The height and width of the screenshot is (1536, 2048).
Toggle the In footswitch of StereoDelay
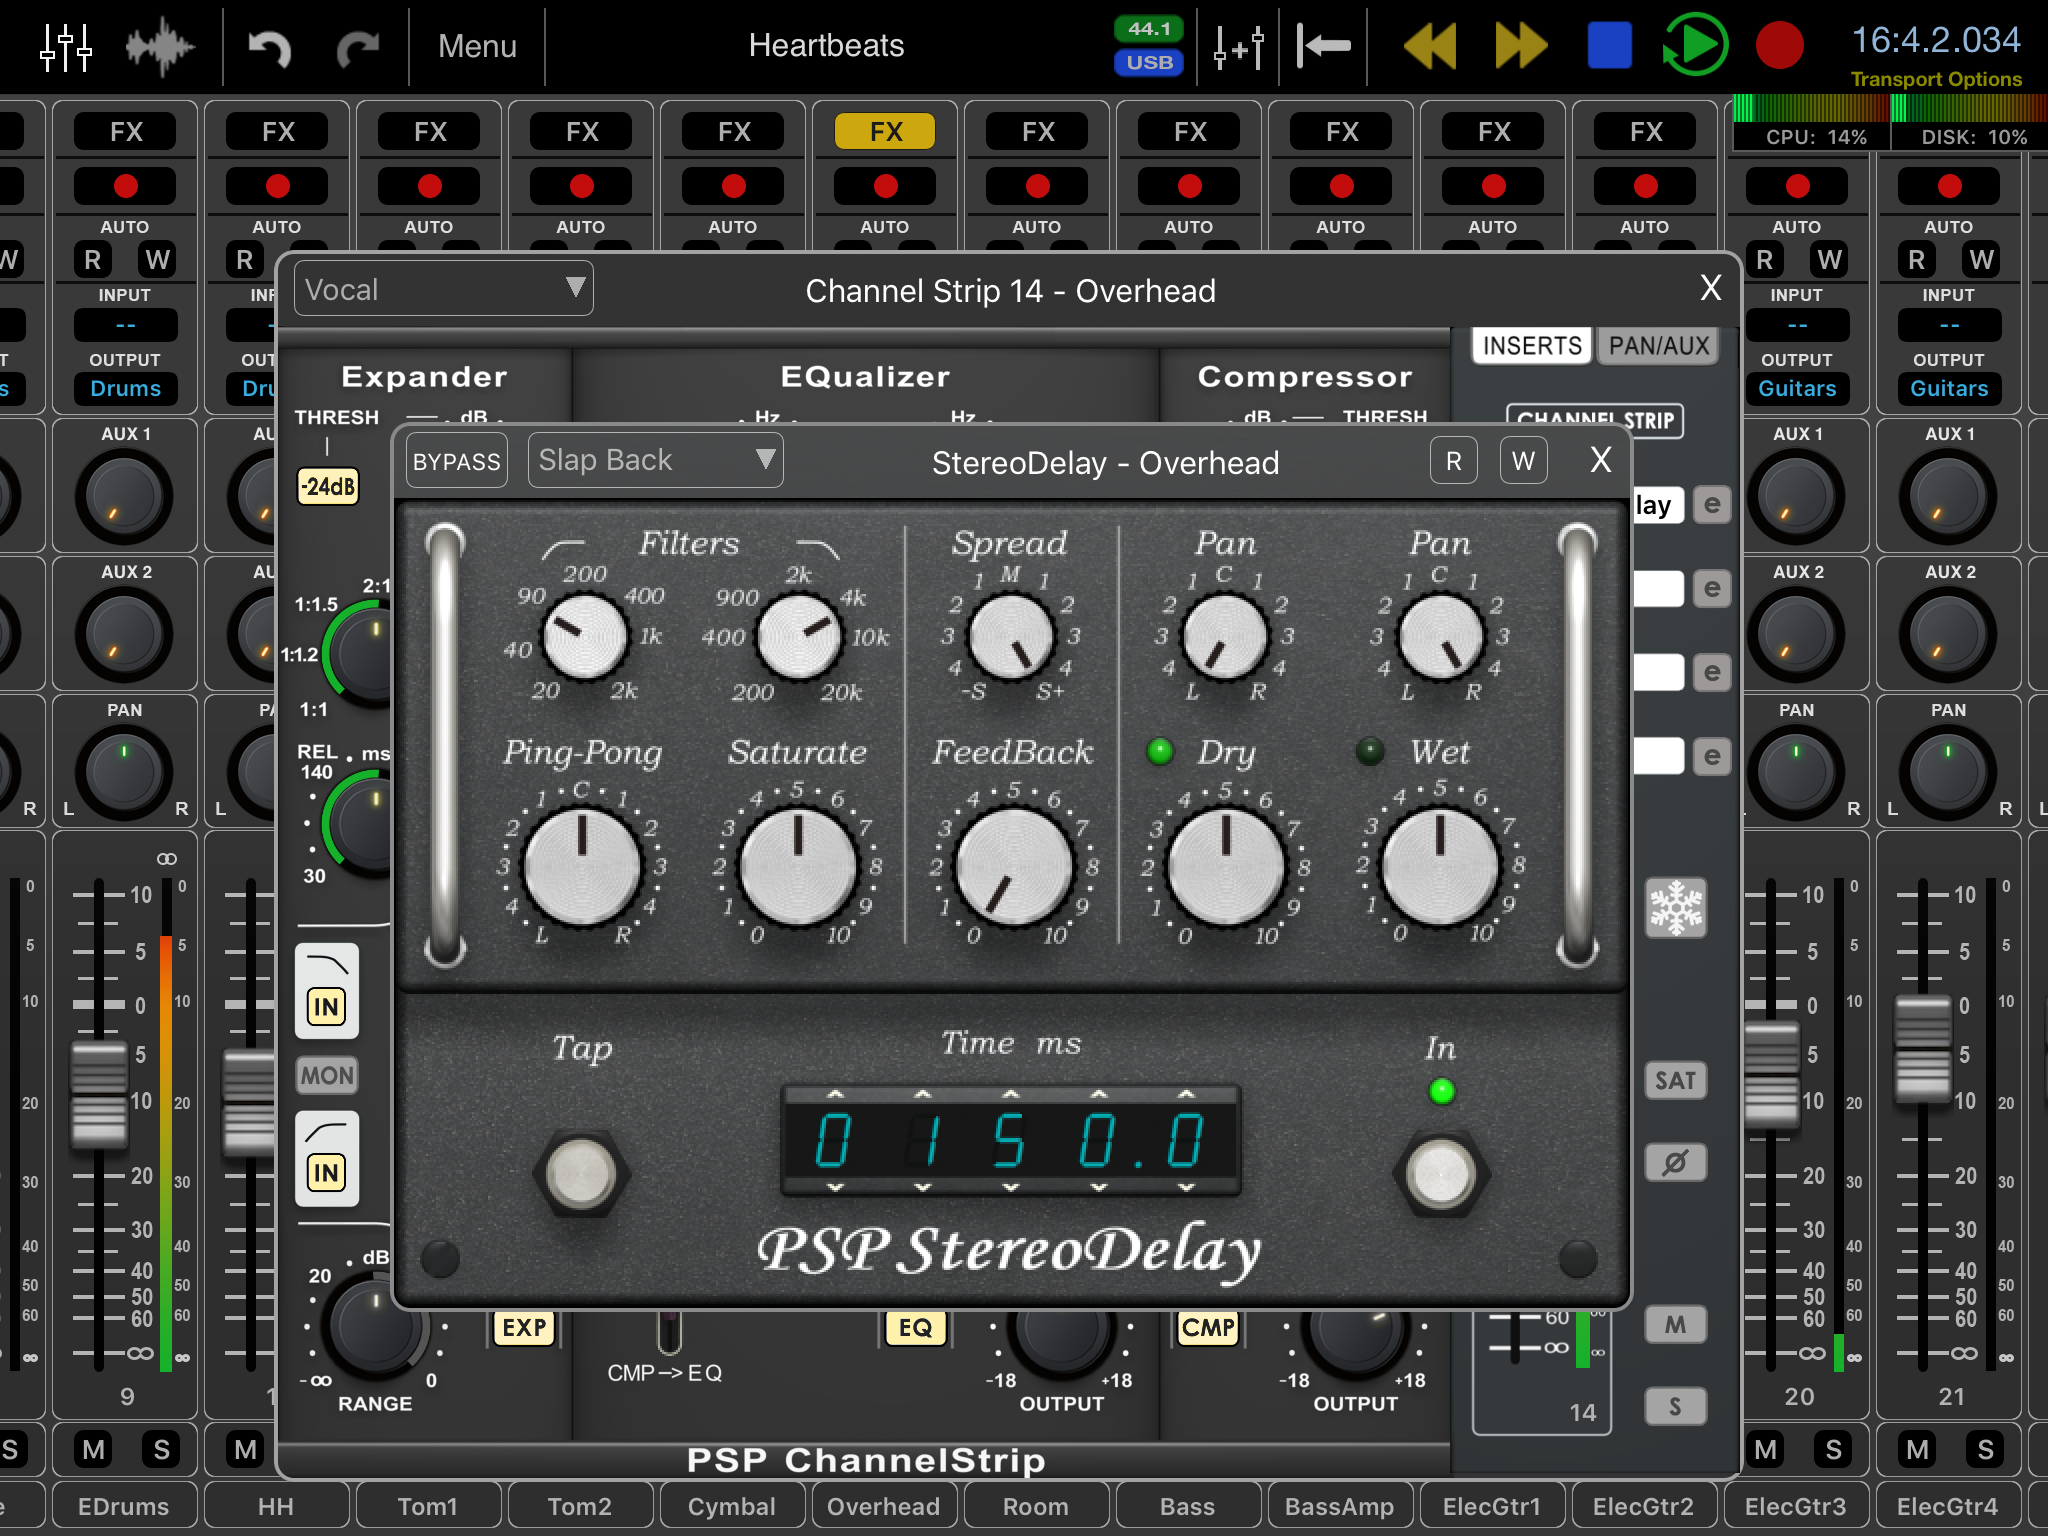click(1441, 1173)
